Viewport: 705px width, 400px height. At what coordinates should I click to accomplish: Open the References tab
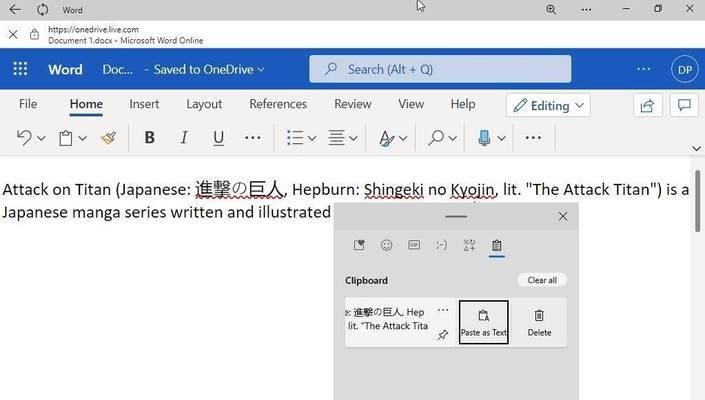[278, 104]
